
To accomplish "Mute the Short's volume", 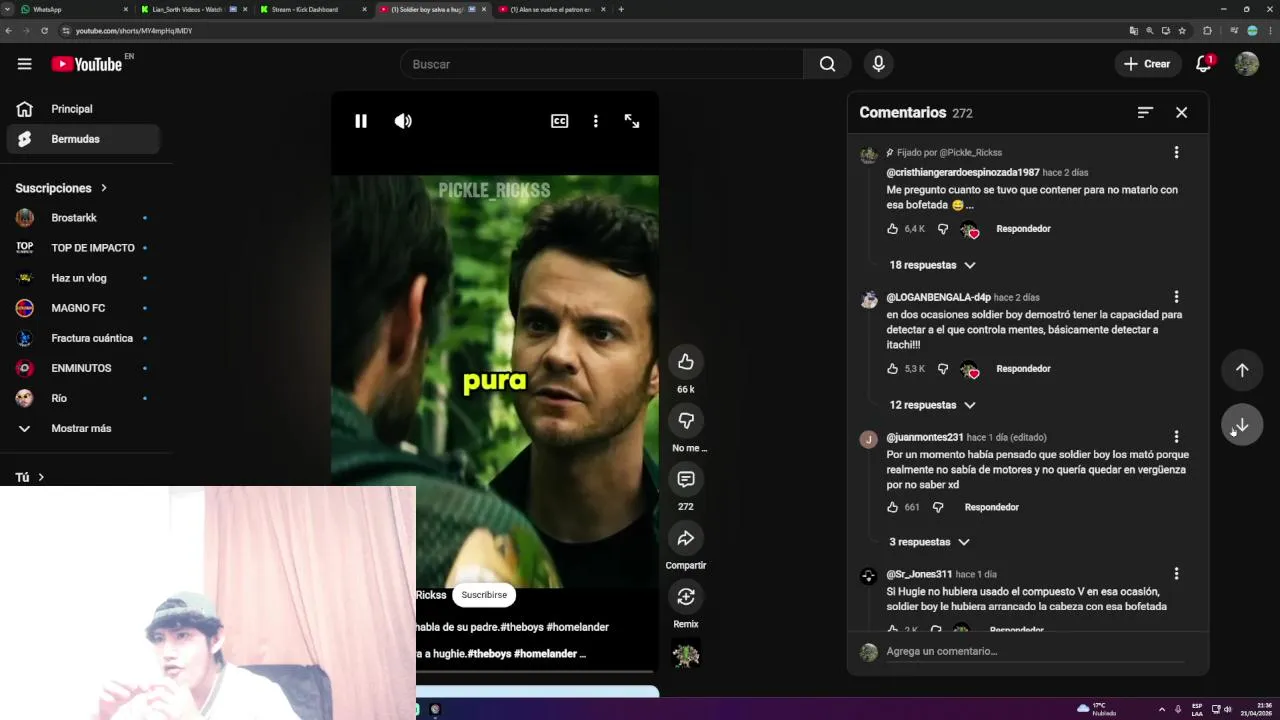I will point(403,121).
